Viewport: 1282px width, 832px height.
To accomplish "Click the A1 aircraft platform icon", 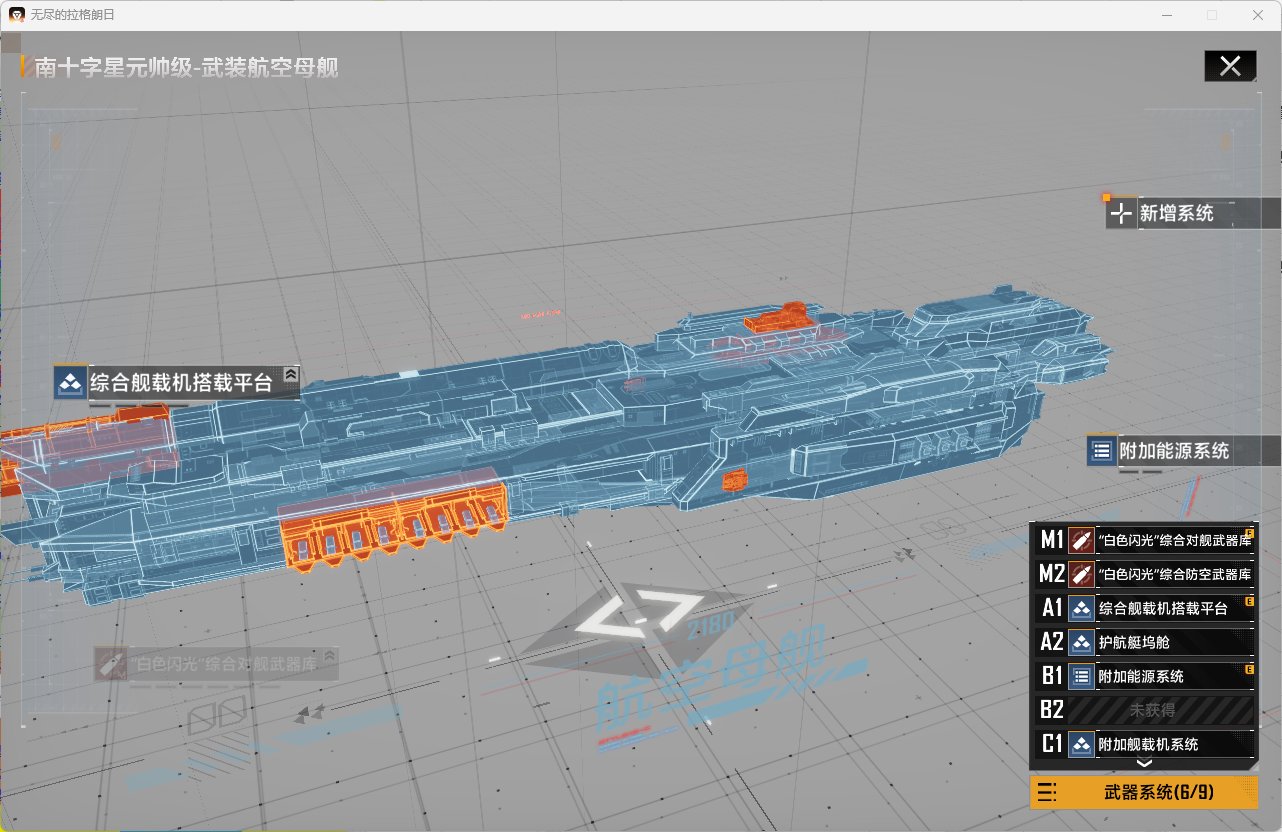I will pos(1081,608).
